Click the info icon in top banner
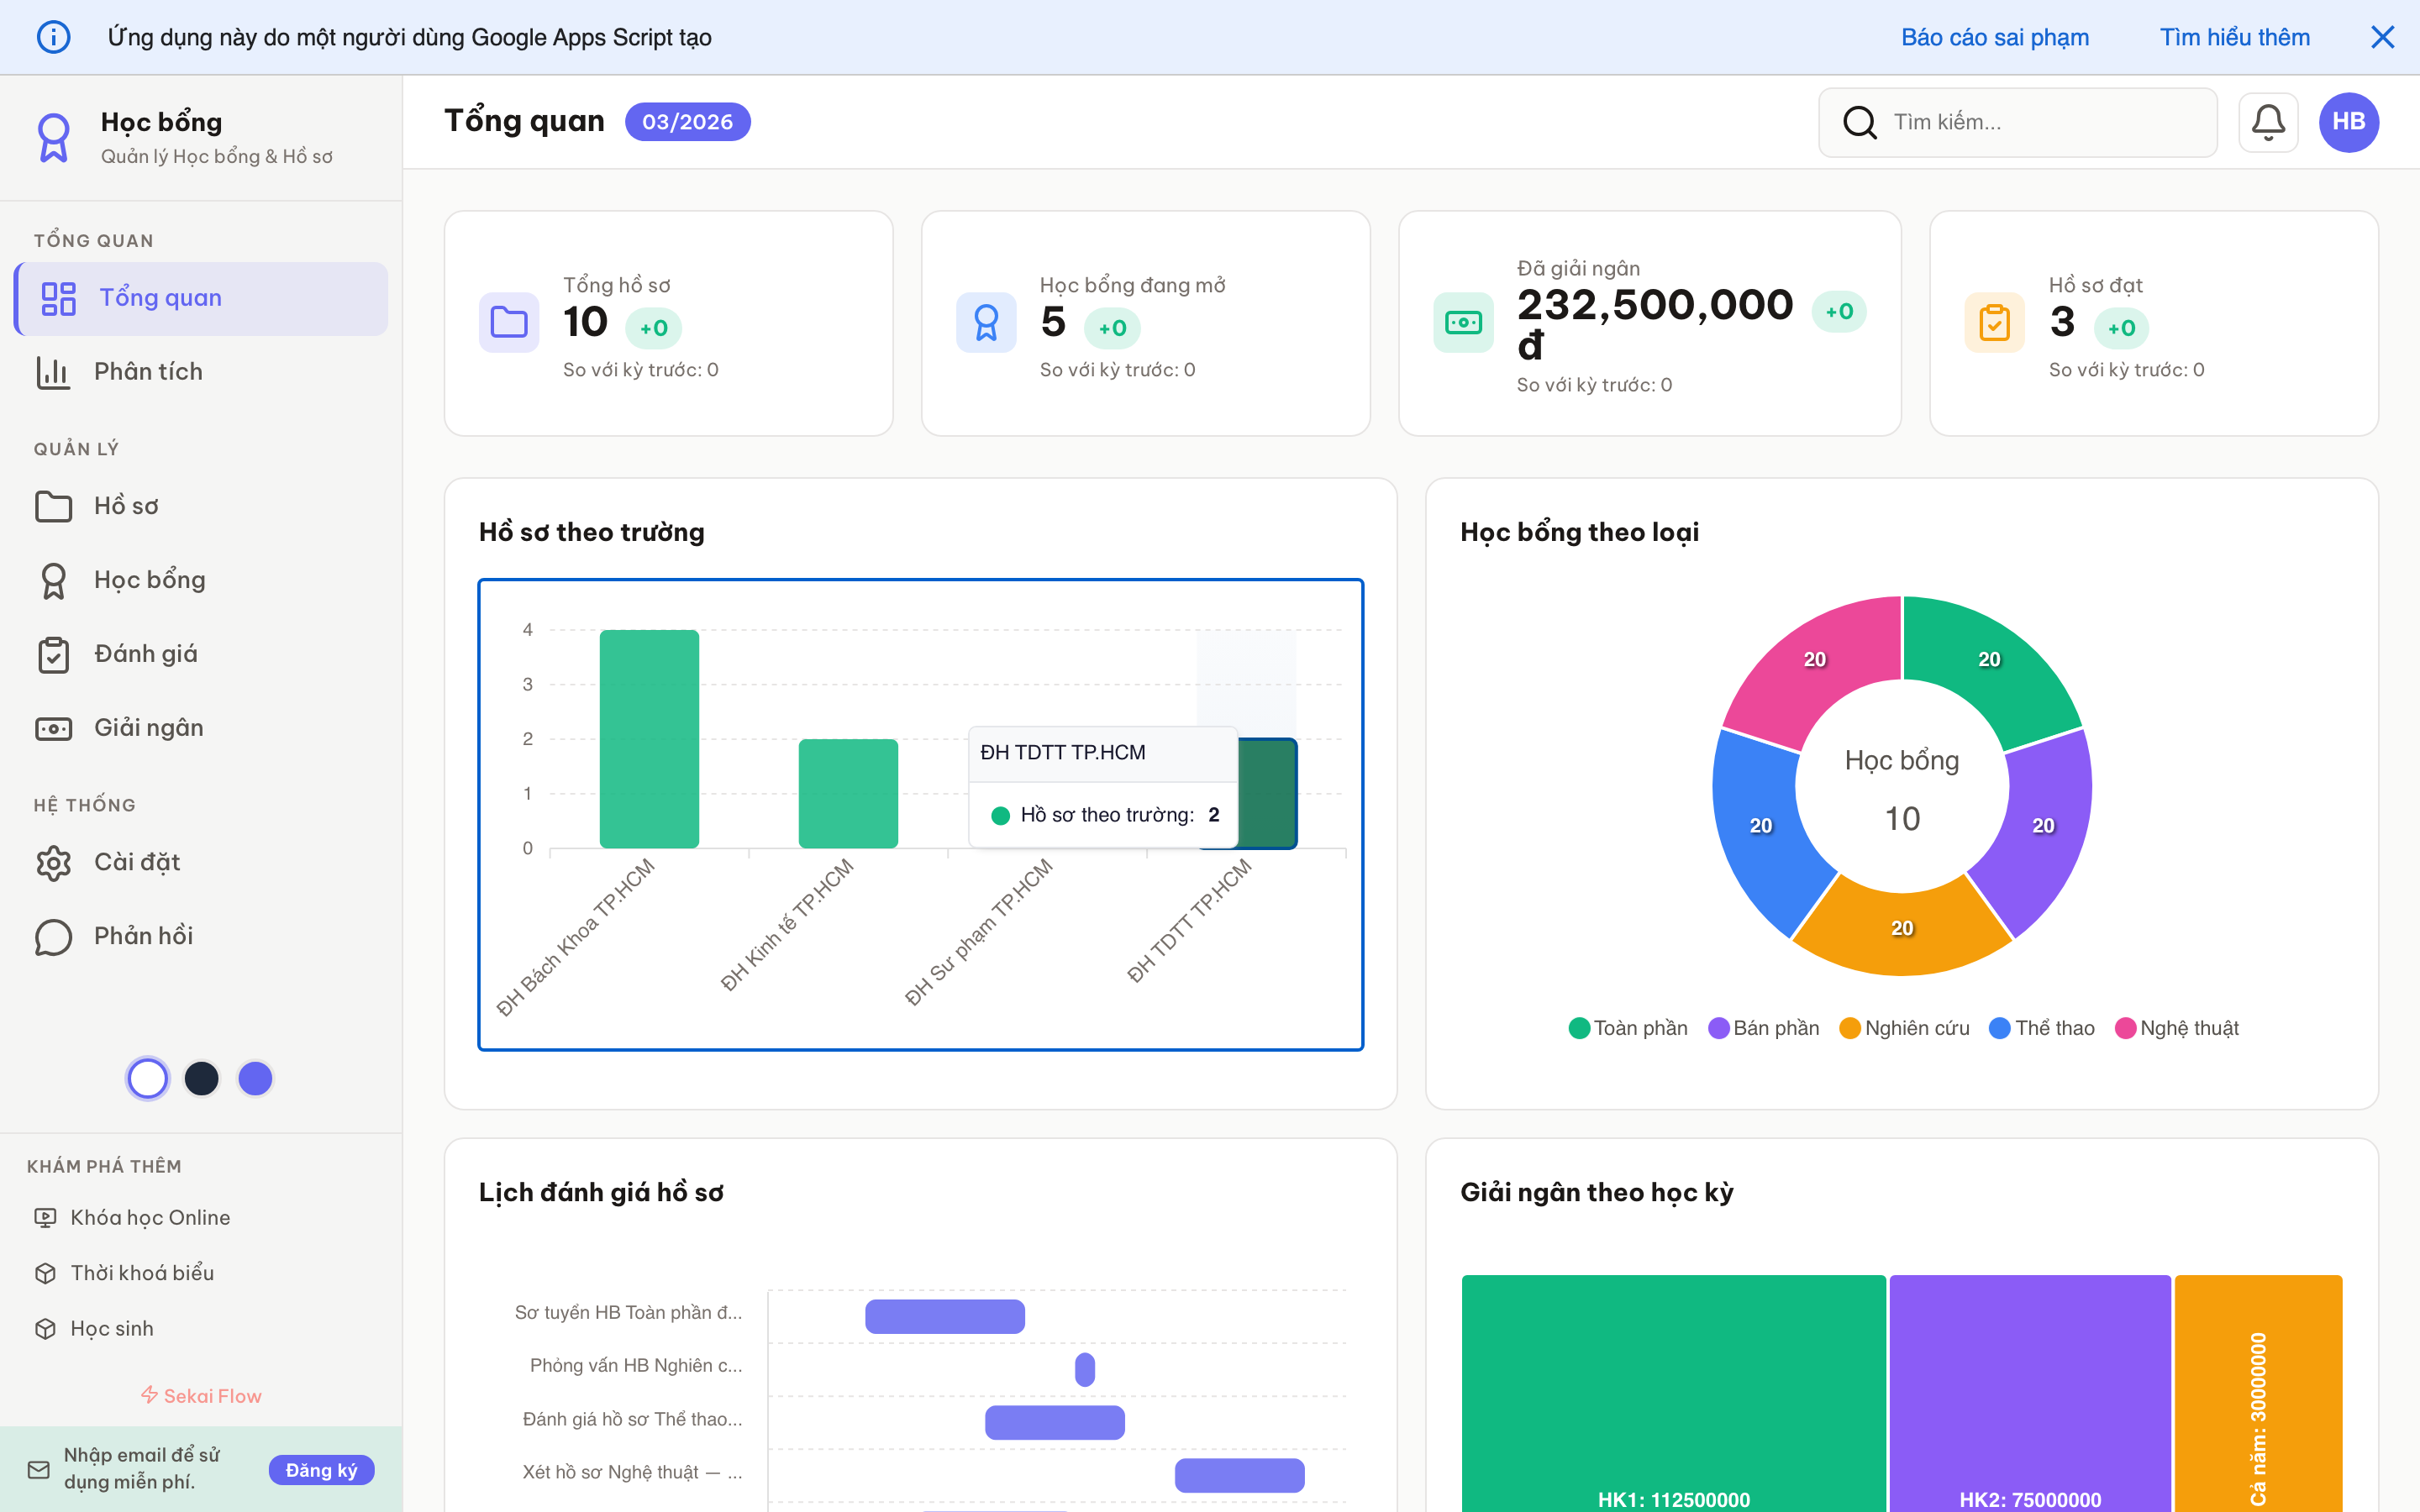 (53, 37)
